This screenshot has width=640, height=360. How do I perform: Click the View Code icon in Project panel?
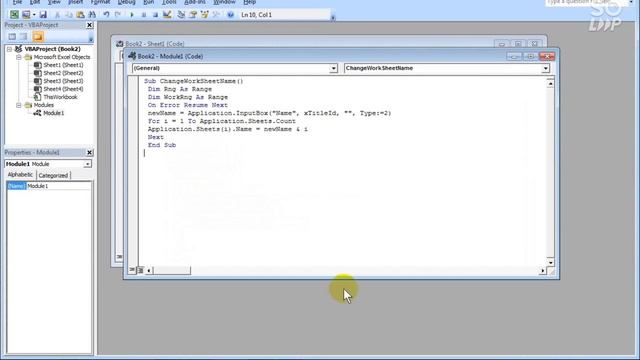click(12, 37)
